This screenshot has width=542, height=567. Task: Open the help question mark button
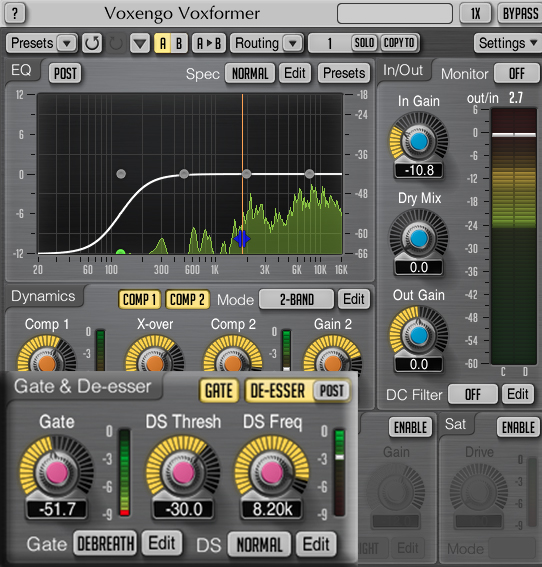14,13
